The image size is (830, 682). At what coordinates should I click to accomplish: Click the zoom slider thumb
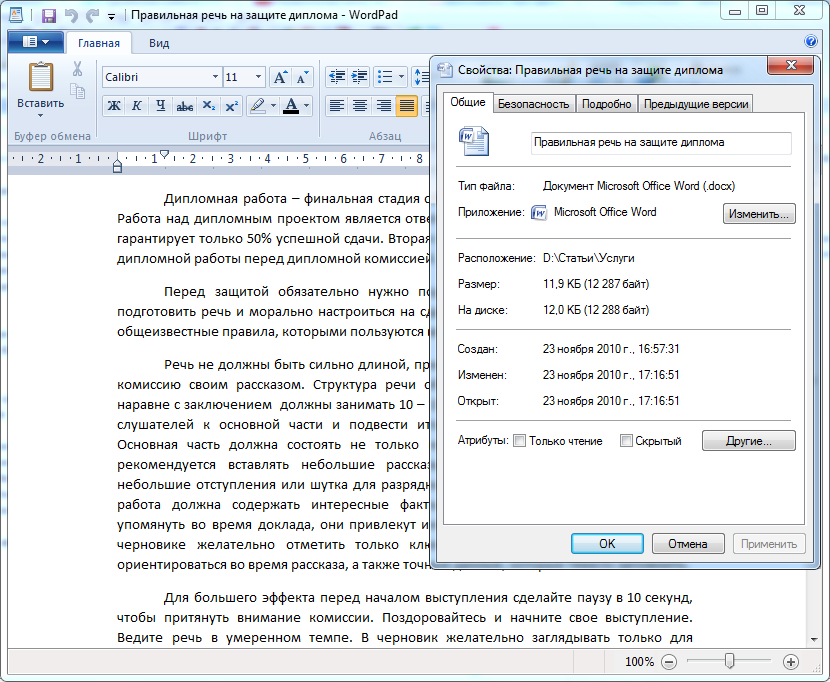click(x=730, y=661)
